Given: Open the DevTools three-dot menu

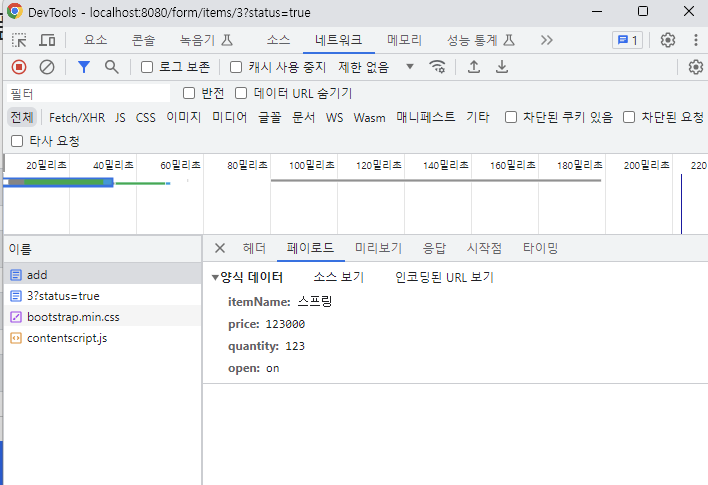Looking at the screenshot, I should (x=695, y=40).
